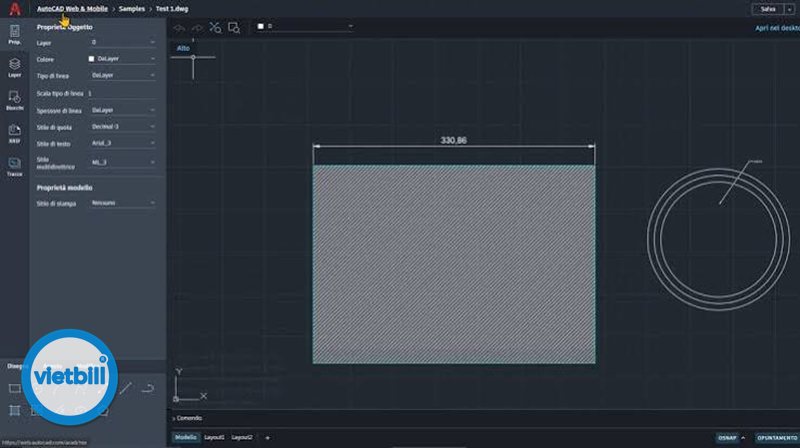Click the Spessore di linea label
Viewport: 800px width, 448px height.
point(59,111)
